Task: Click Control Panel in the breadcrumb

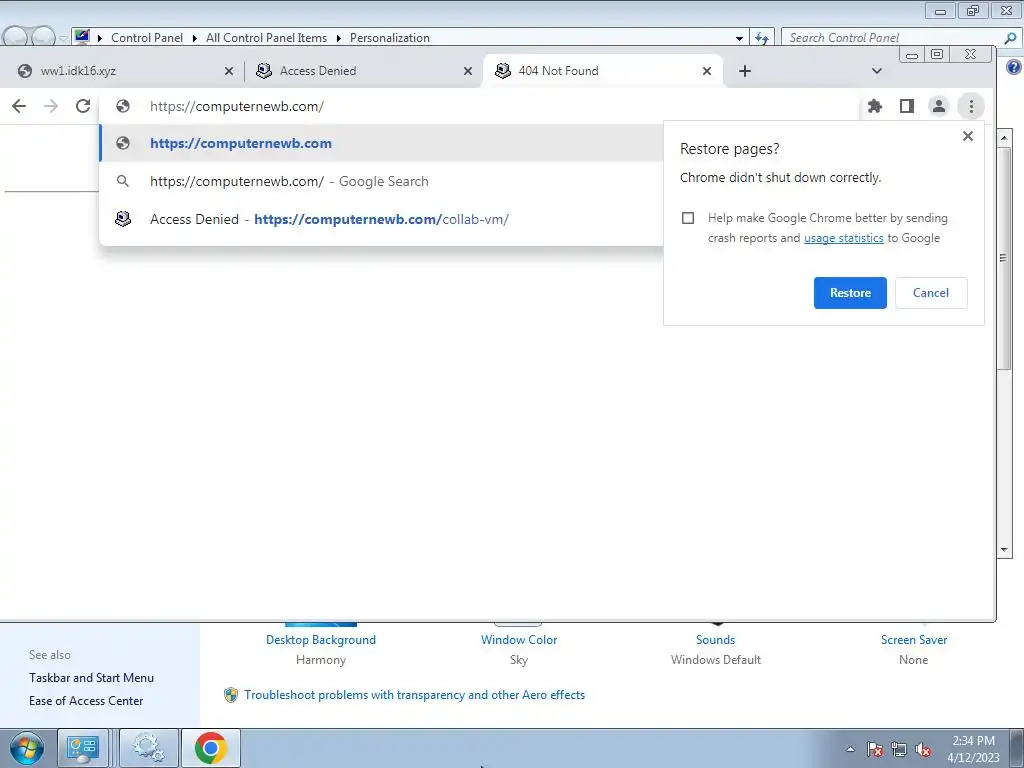Action: [x=146, y=38]
